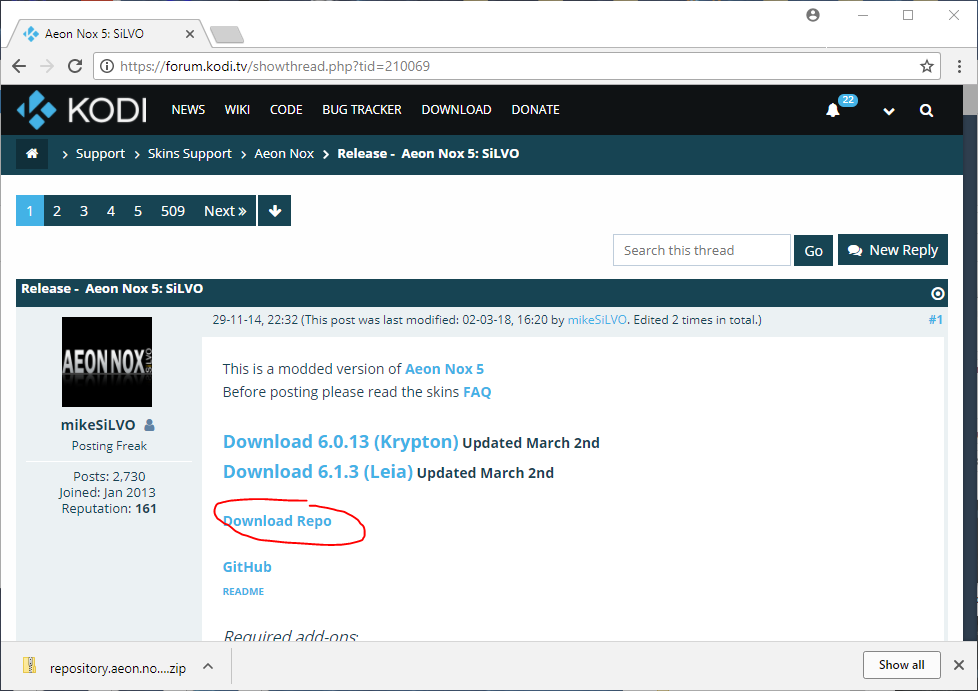Open Chrome user profile icon
Image resolution: width=978 pixels, height=691 pixels.
pyautogui.click(x=813, y=15)
